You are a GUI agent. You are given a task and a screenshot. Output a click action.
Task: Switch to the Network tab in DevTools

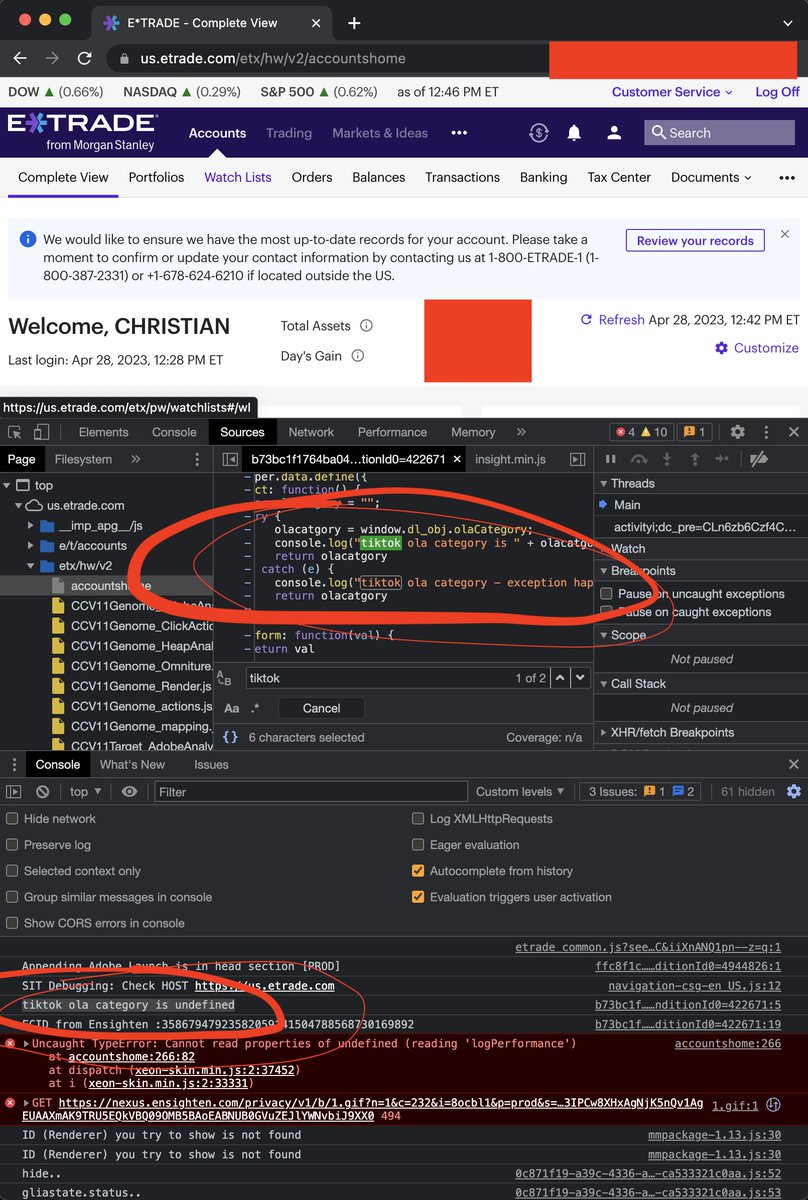[311, 432]
